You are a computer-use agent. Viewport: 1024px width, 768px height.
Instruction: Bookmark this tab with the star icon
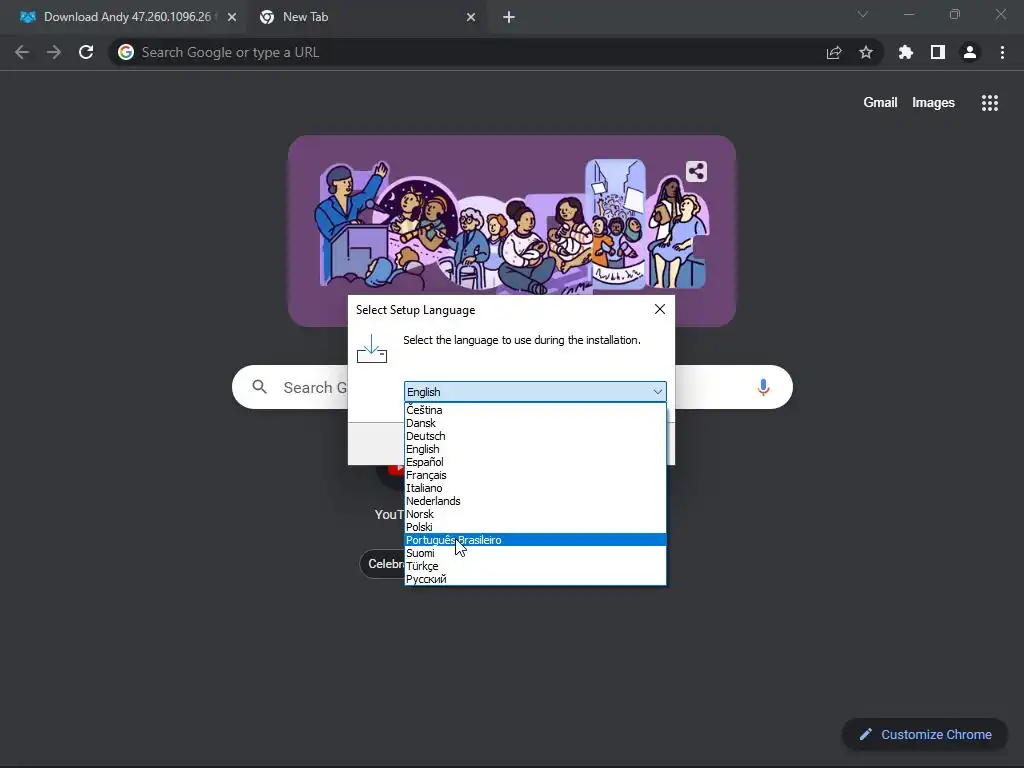pos(866,52)
